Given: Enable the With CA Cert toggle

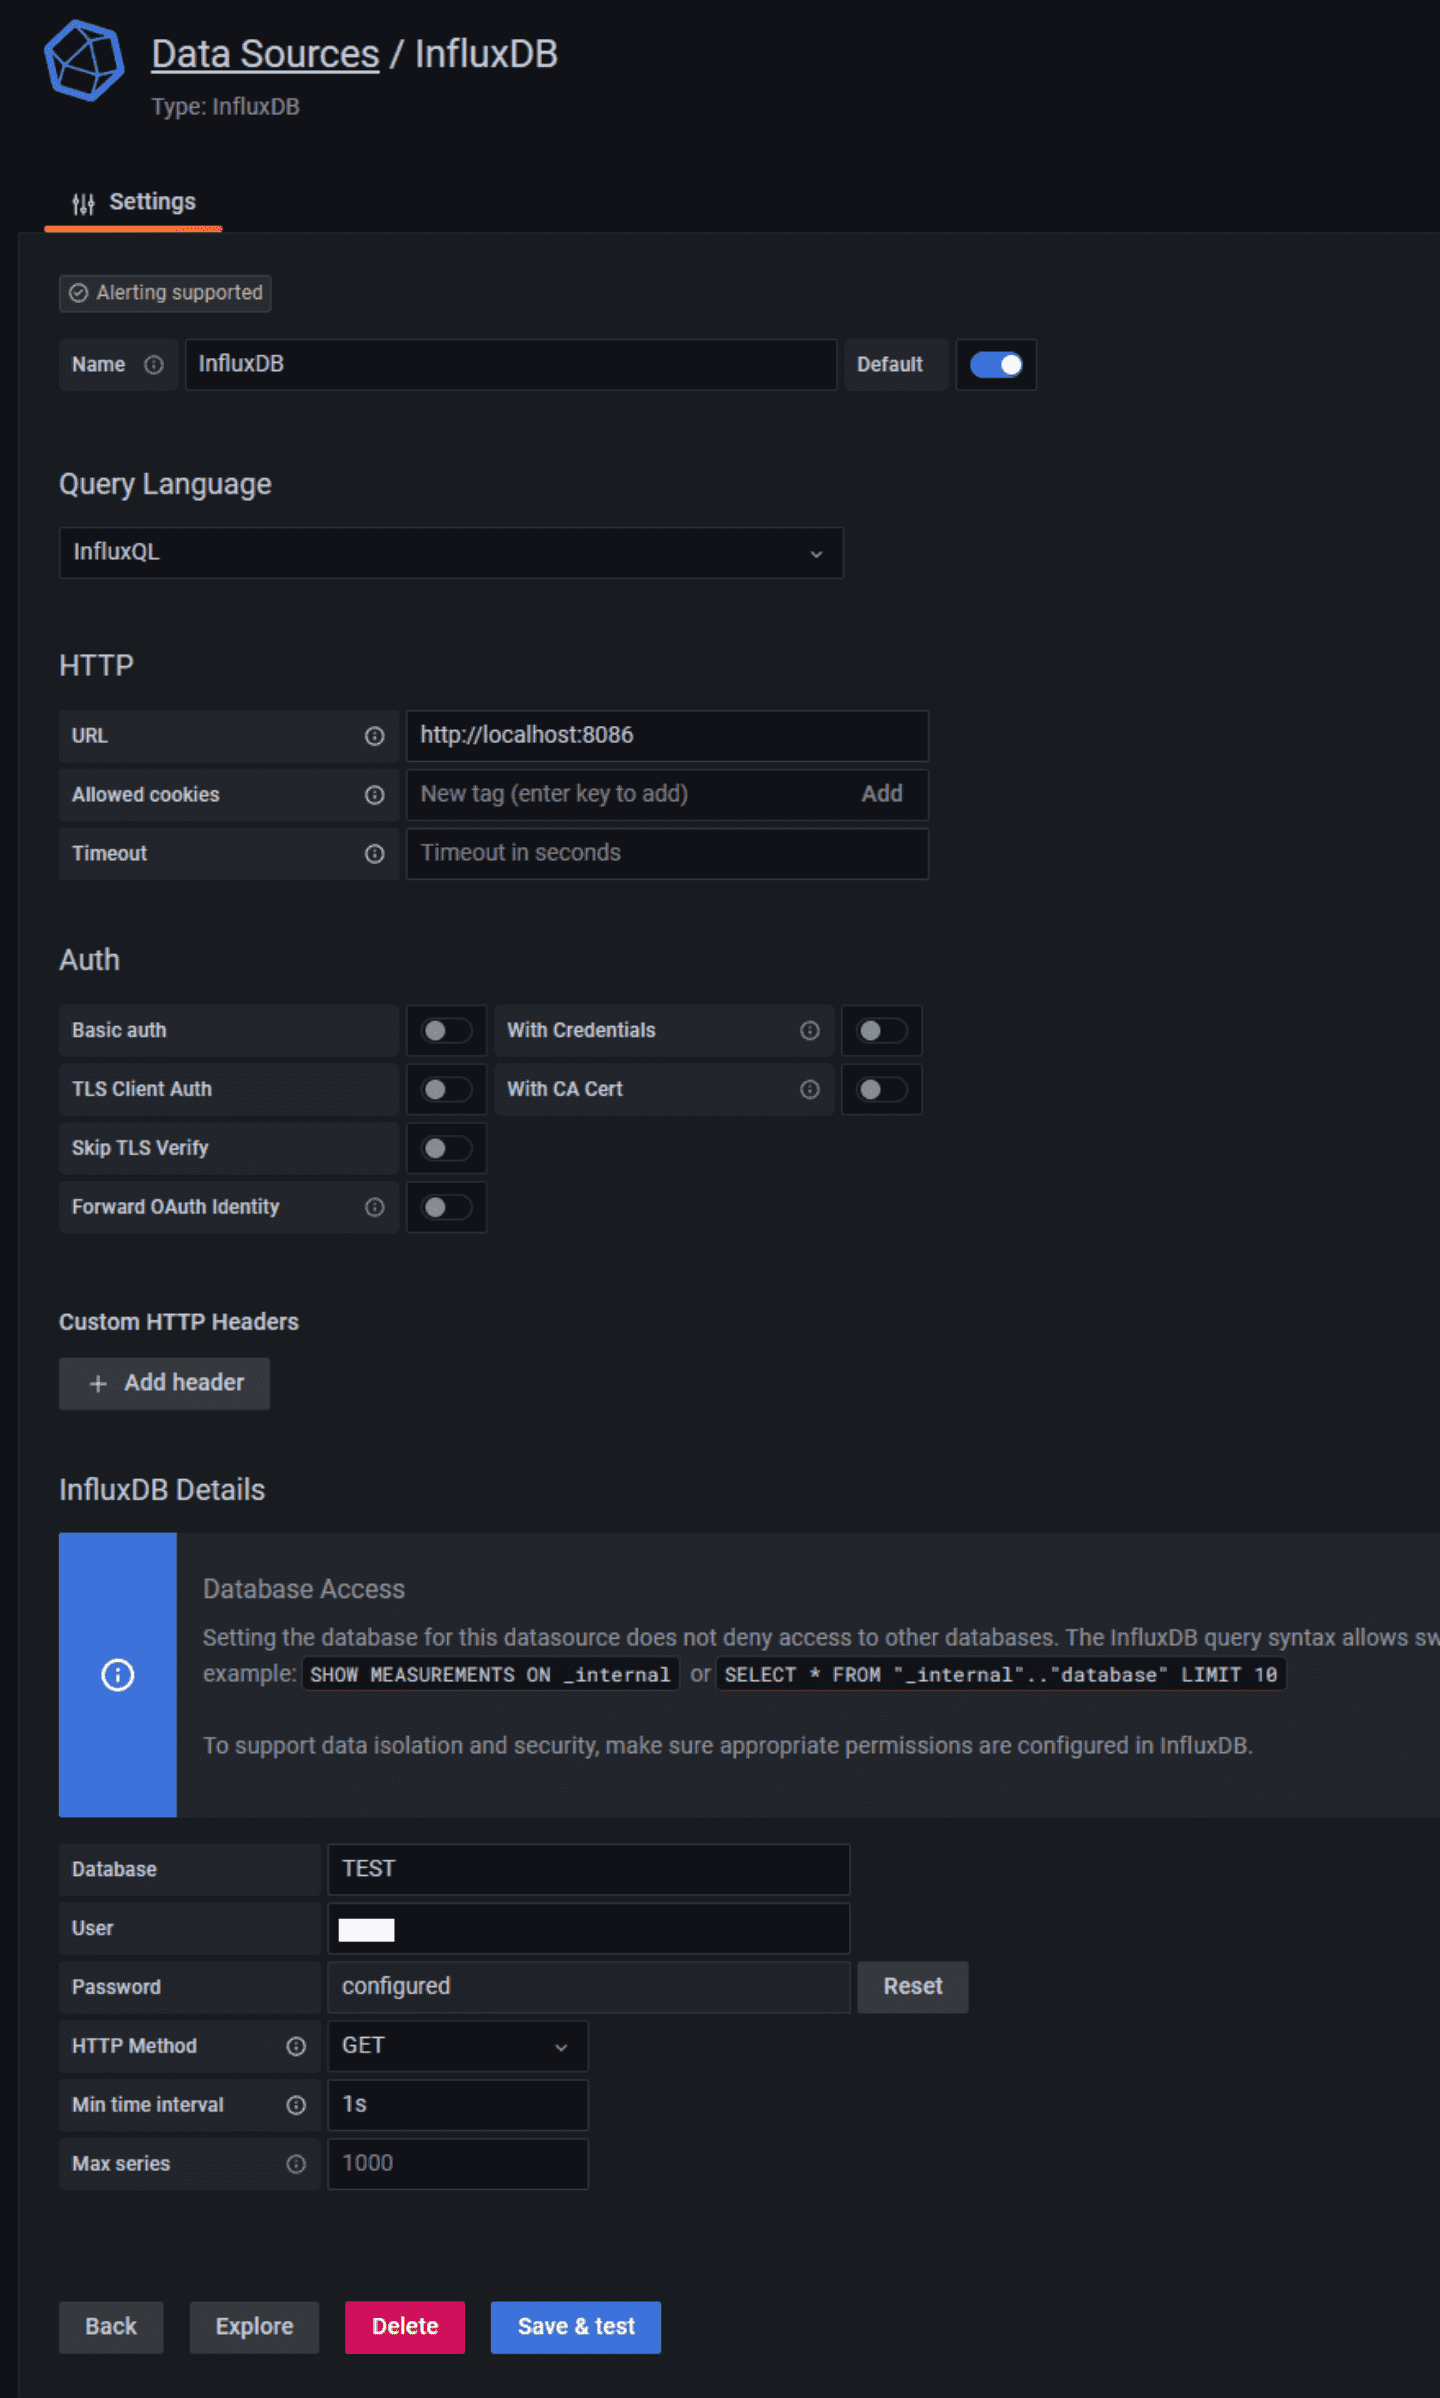Looking at the screenshot, I should coord(882,1090).
